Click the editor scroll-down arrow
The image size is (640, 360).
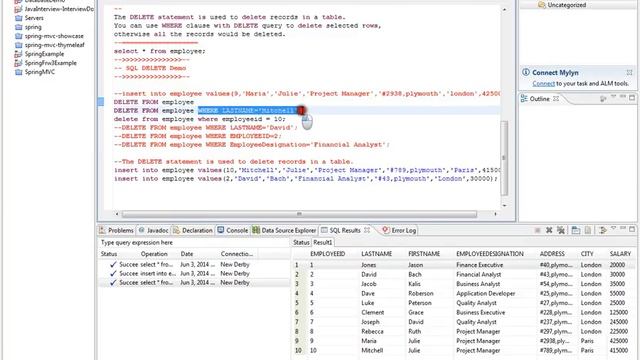(504, 205)
